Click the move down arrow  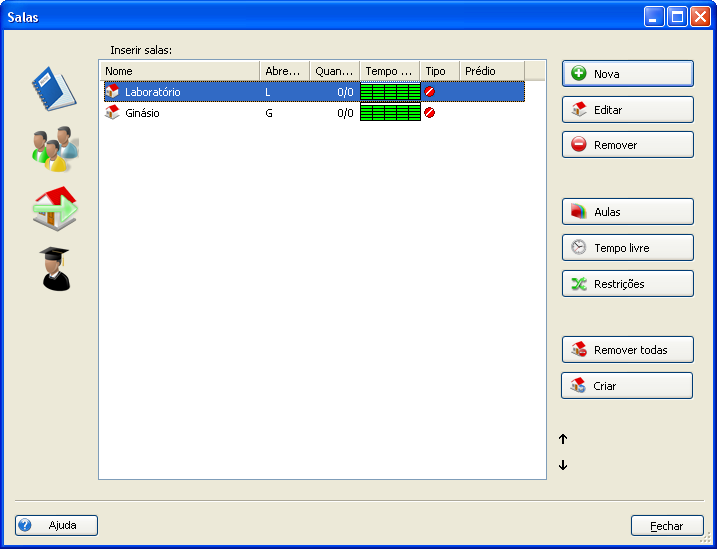[x=563, y=465]
